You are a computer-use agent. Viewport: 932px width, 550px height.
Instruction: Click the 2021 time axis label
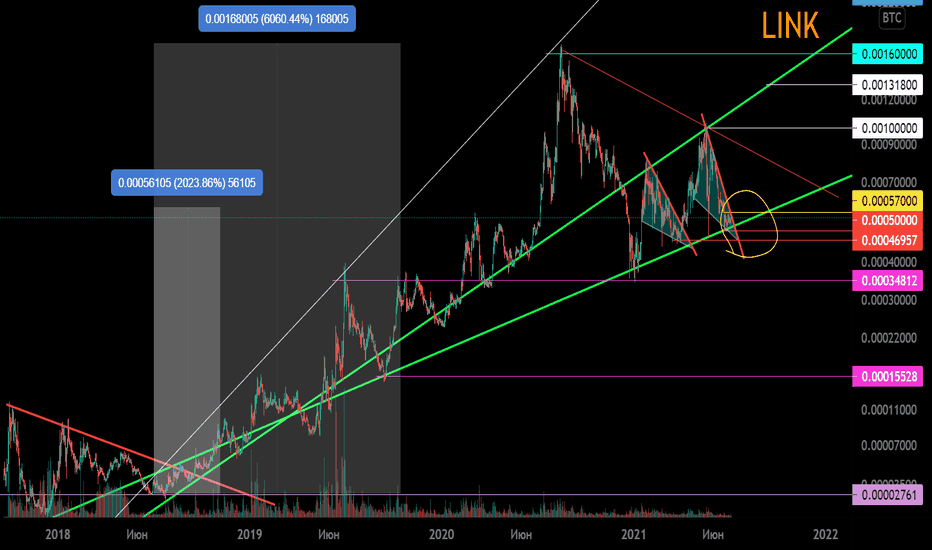pos(633,534)
